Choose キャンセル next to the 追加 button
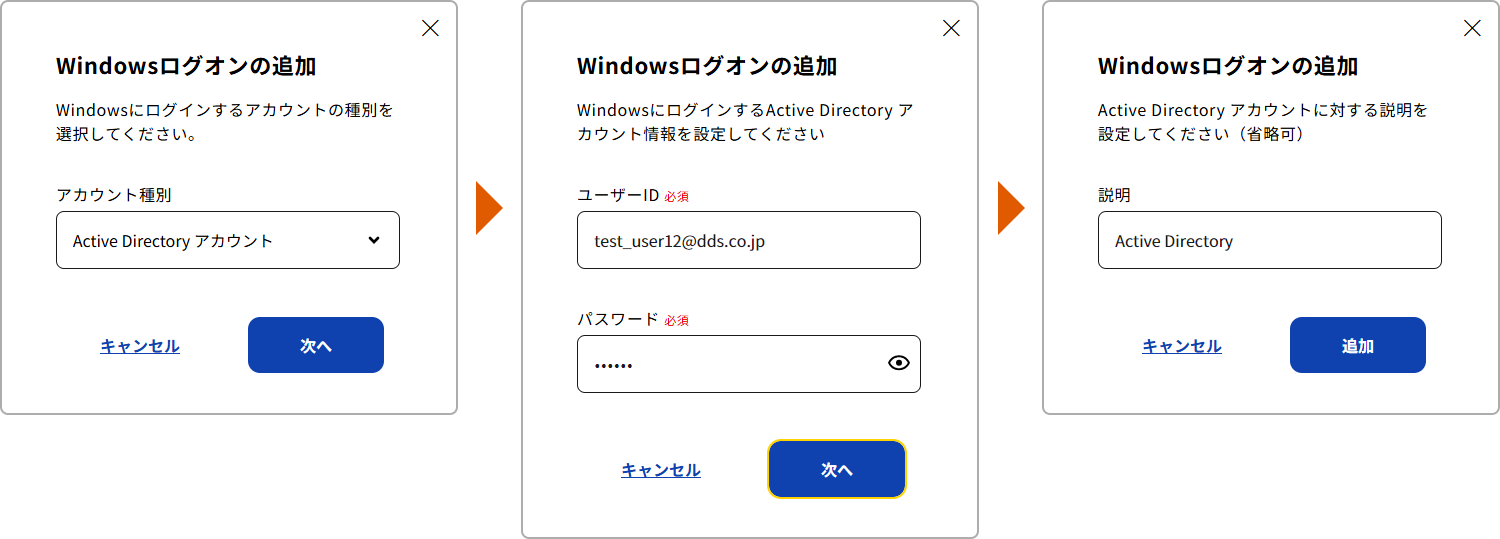This screenshot has width=1500, height=539. 1182,346
